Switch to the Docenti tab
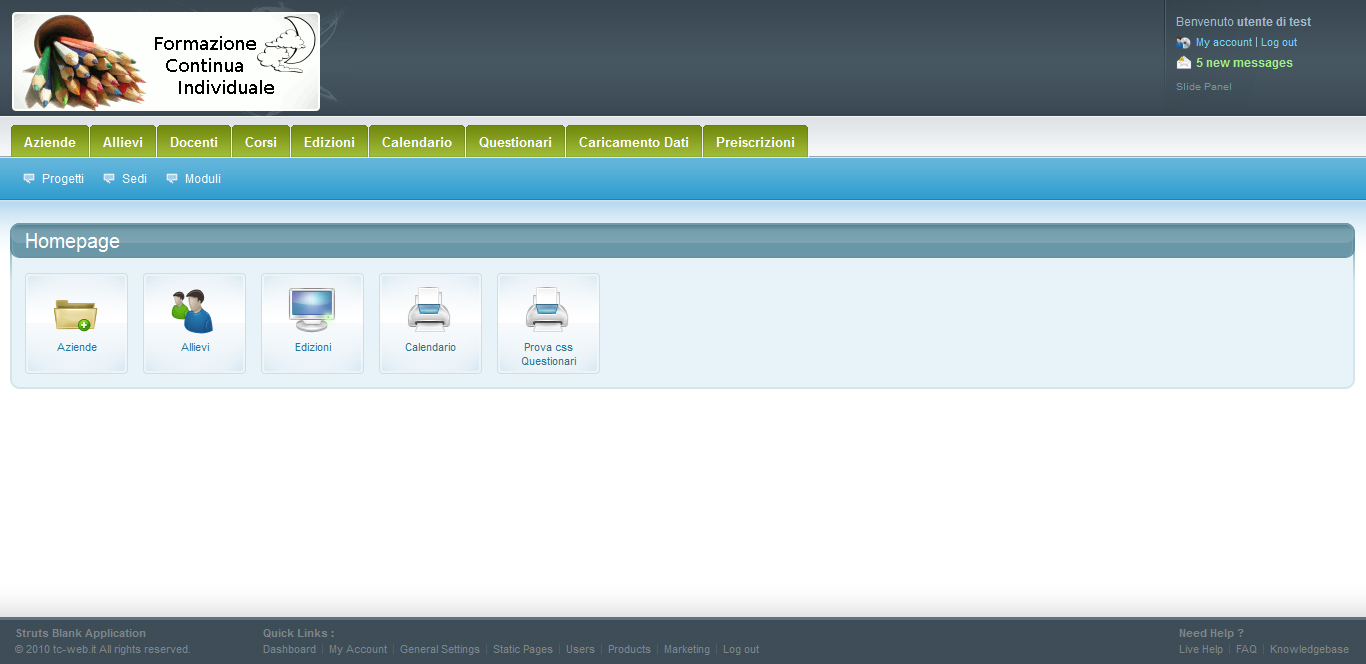This screenshot has width=1366, height=664. click(x=194, y=142)
